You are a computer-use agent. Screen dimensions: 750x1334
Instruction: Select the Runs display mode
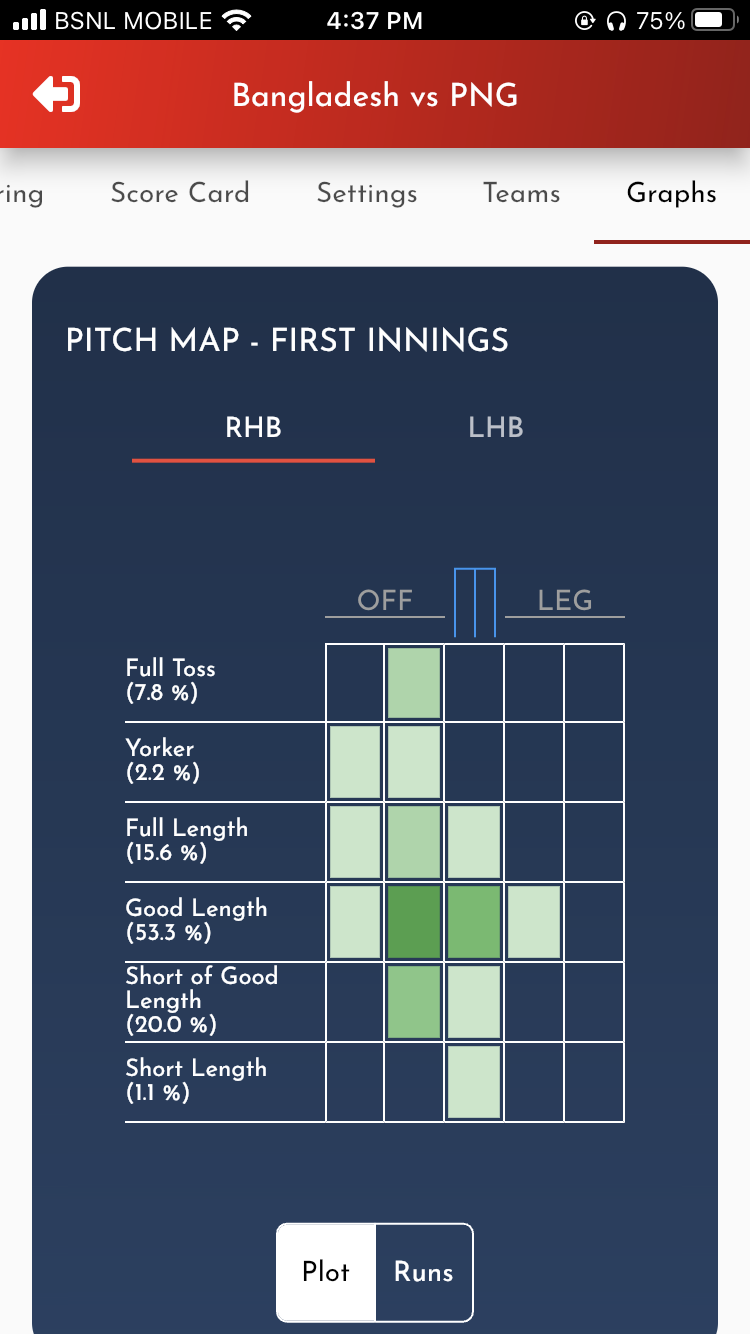coord(423,1272)
